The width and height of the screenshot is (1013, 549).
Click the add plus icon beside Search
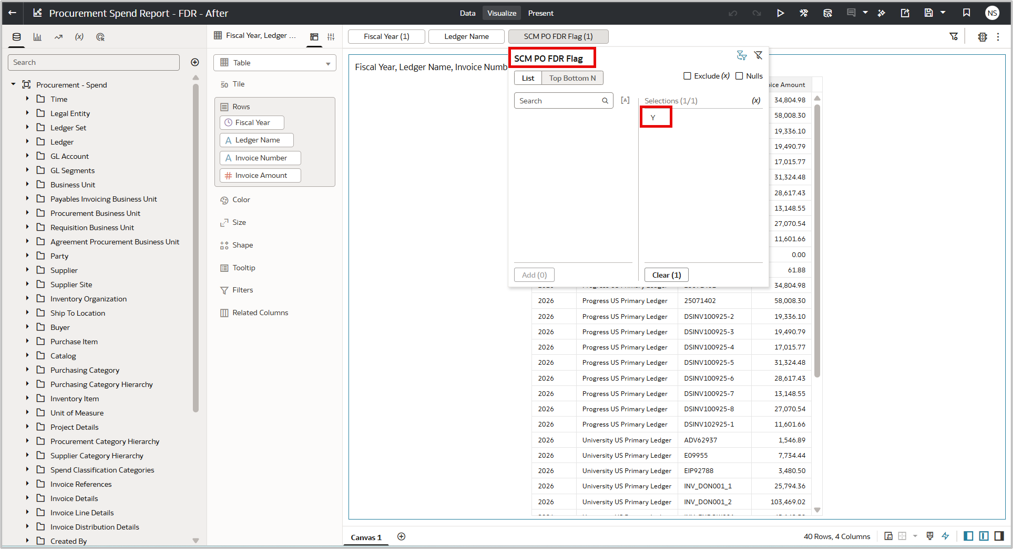pyautogui.click(x=195, y=62)
